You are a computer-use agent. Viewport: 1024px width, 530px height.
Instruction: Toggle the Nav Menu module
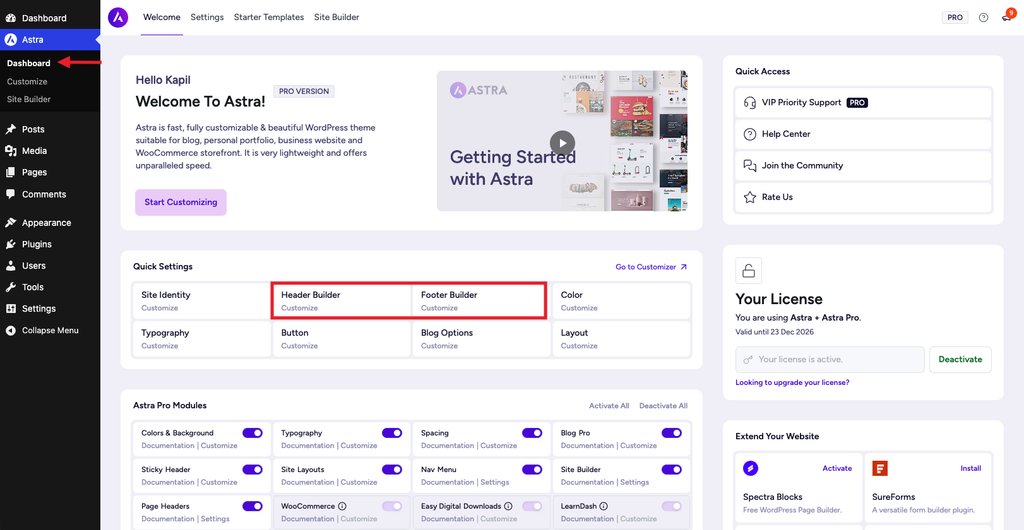pos(532,469)
